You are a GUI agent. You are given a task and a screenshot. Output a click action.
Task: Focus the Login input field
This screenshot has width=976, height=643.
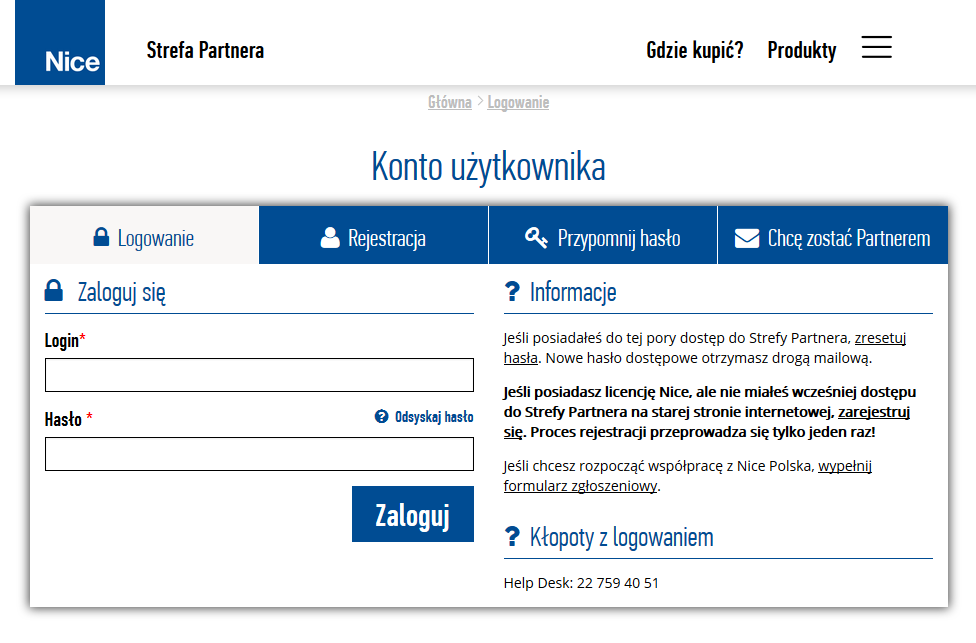(259, 375)
